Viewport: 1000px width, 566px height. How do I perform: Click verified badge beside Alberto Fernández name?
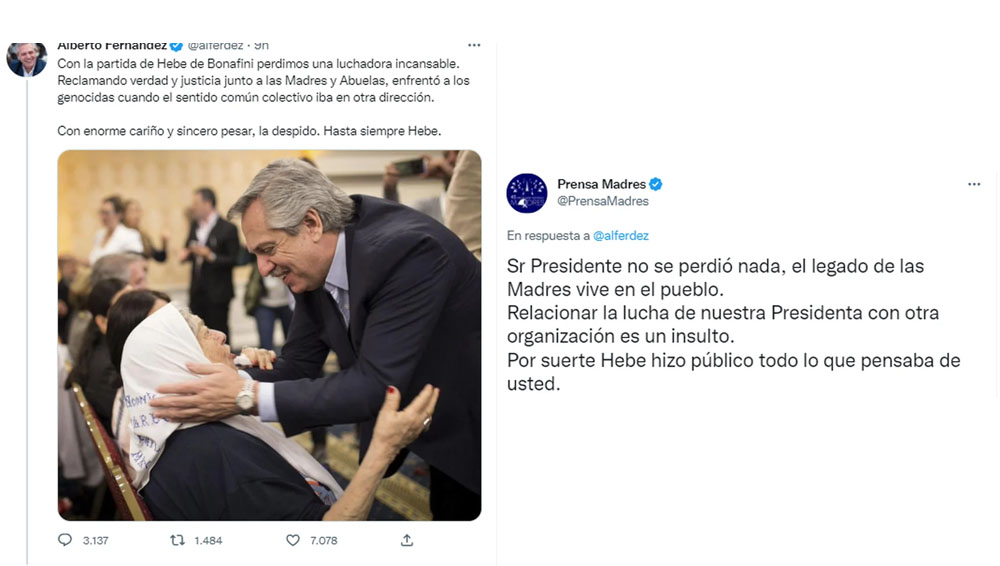tap(177, 46)
